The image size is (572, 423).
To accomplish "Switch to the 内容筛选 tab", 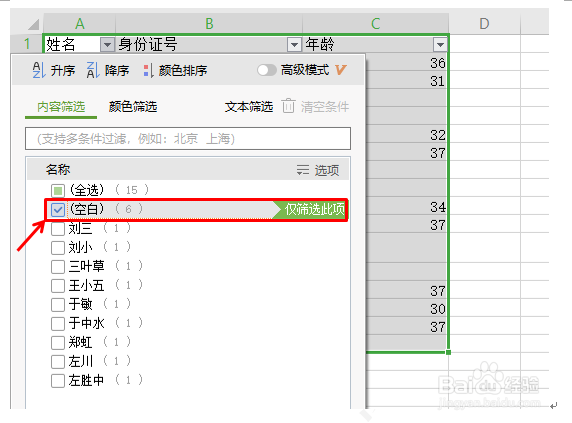I will pos(61,107).
